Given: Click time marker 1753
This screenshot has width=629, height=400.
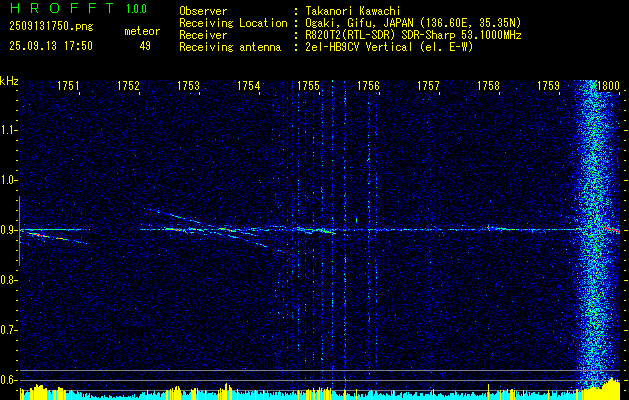Looking at the screenshot, I should pos(188,85).
